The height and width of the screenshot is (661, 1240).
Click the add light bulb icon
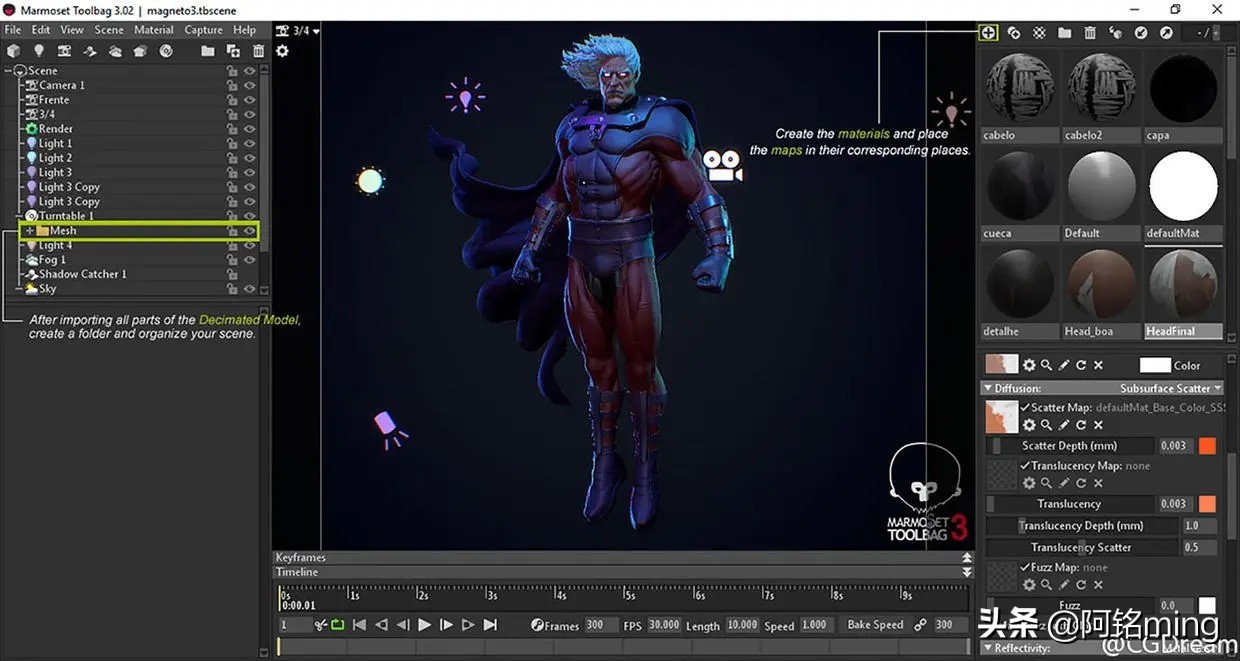39,50
